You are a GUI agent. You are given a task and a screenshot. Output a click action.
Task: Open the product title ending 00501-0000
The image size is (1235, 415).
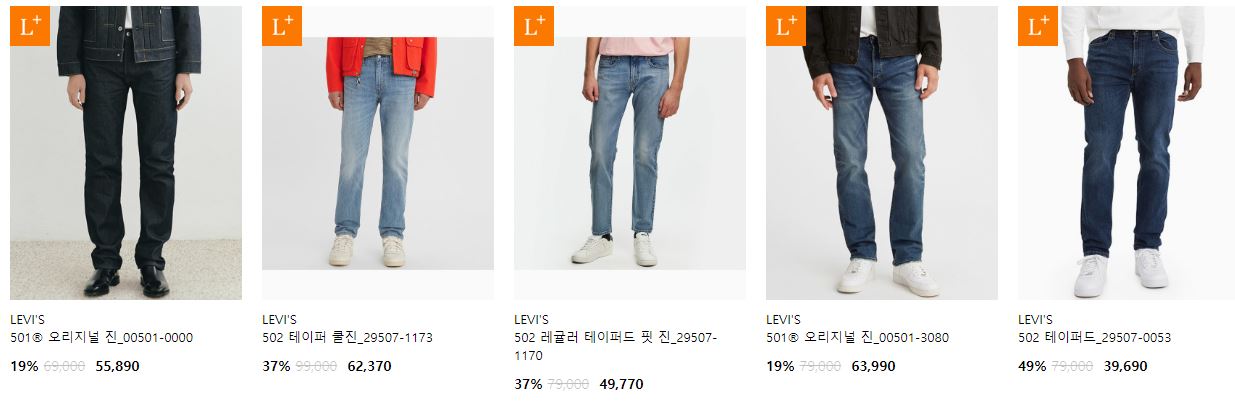point(101,338)
